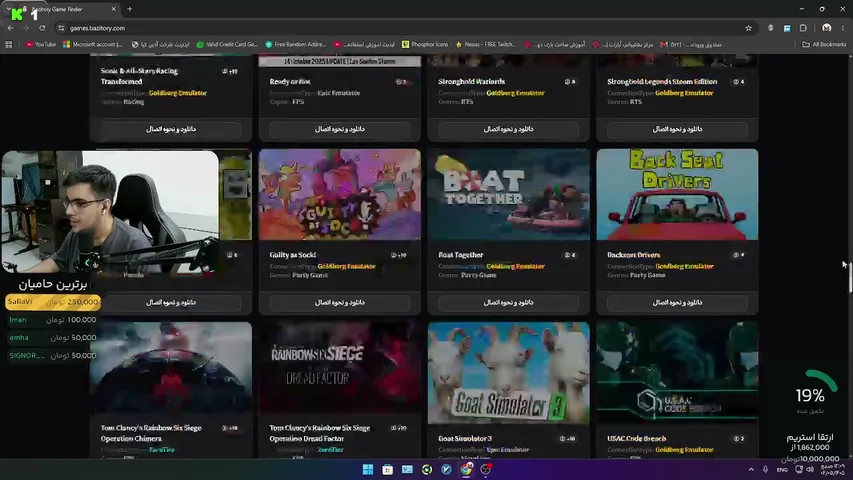
Task: Bookmark this page with the star icon
Action: [749, 28]
